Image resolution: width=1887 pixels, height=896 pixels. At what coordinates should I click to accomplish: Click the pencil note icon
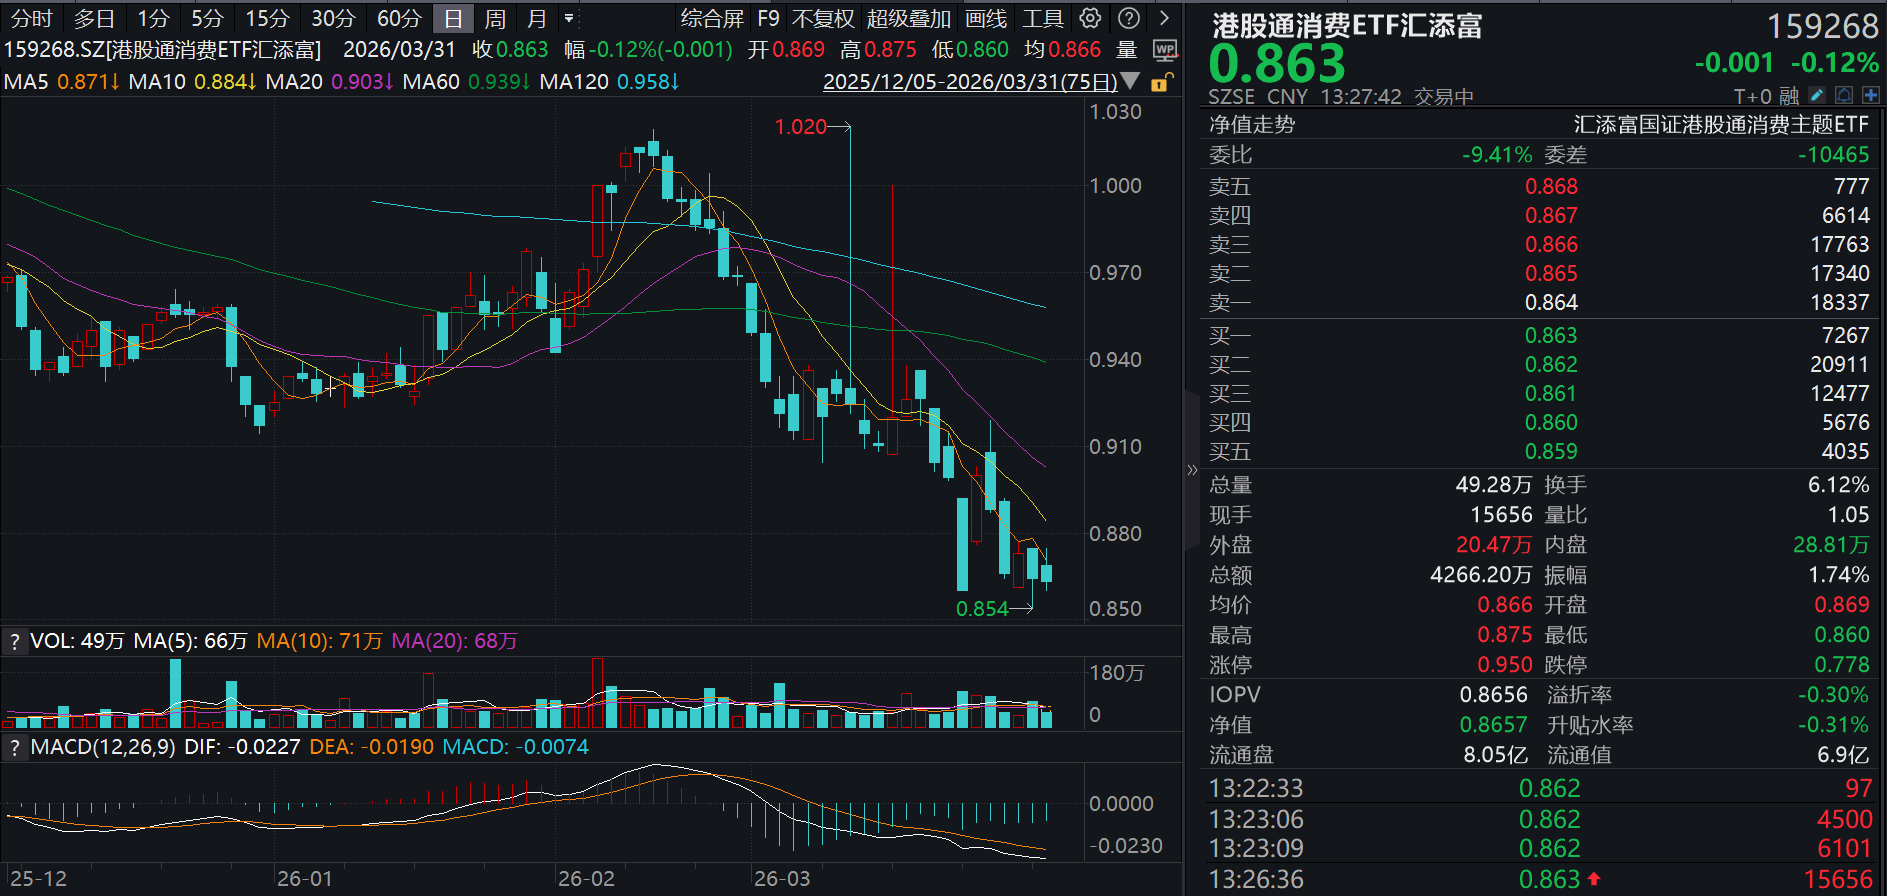point(1817,95)
